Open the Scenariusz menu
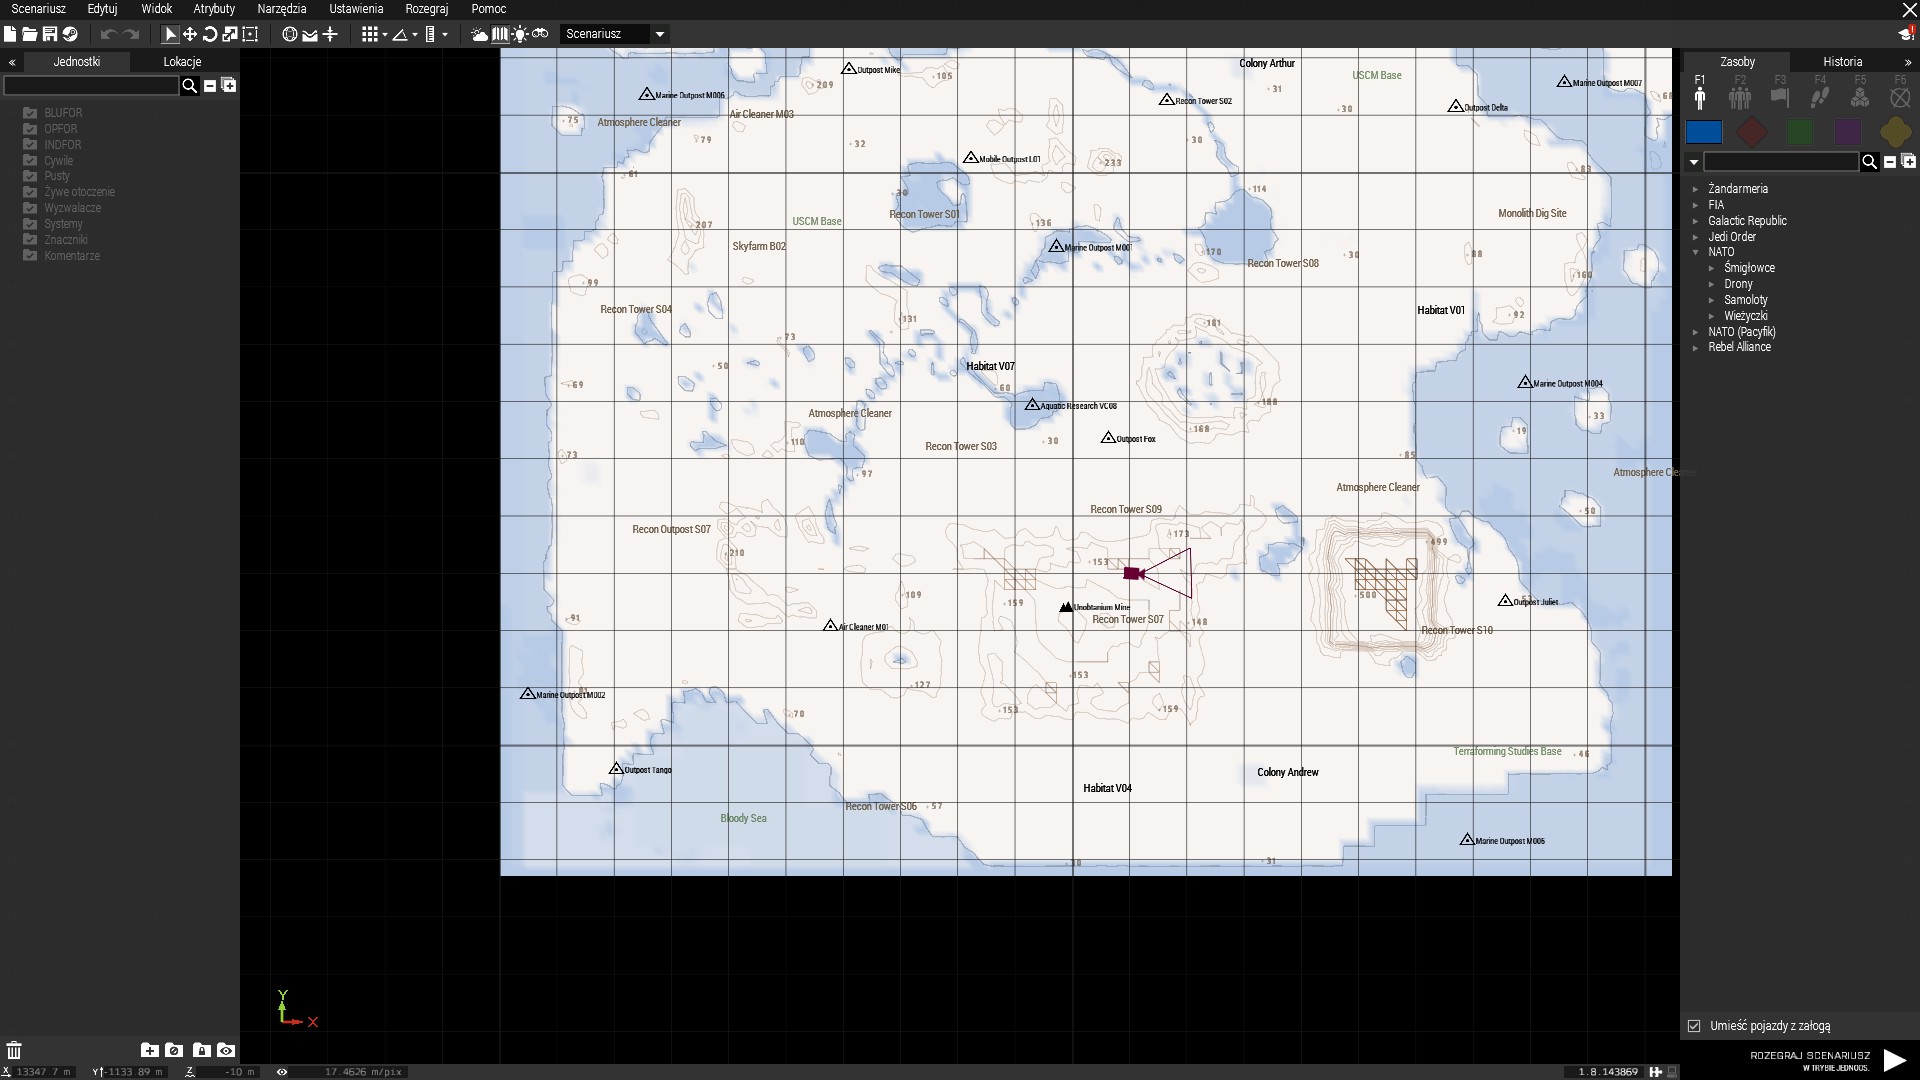The image size is (1920, 1080). coord(38,9)
